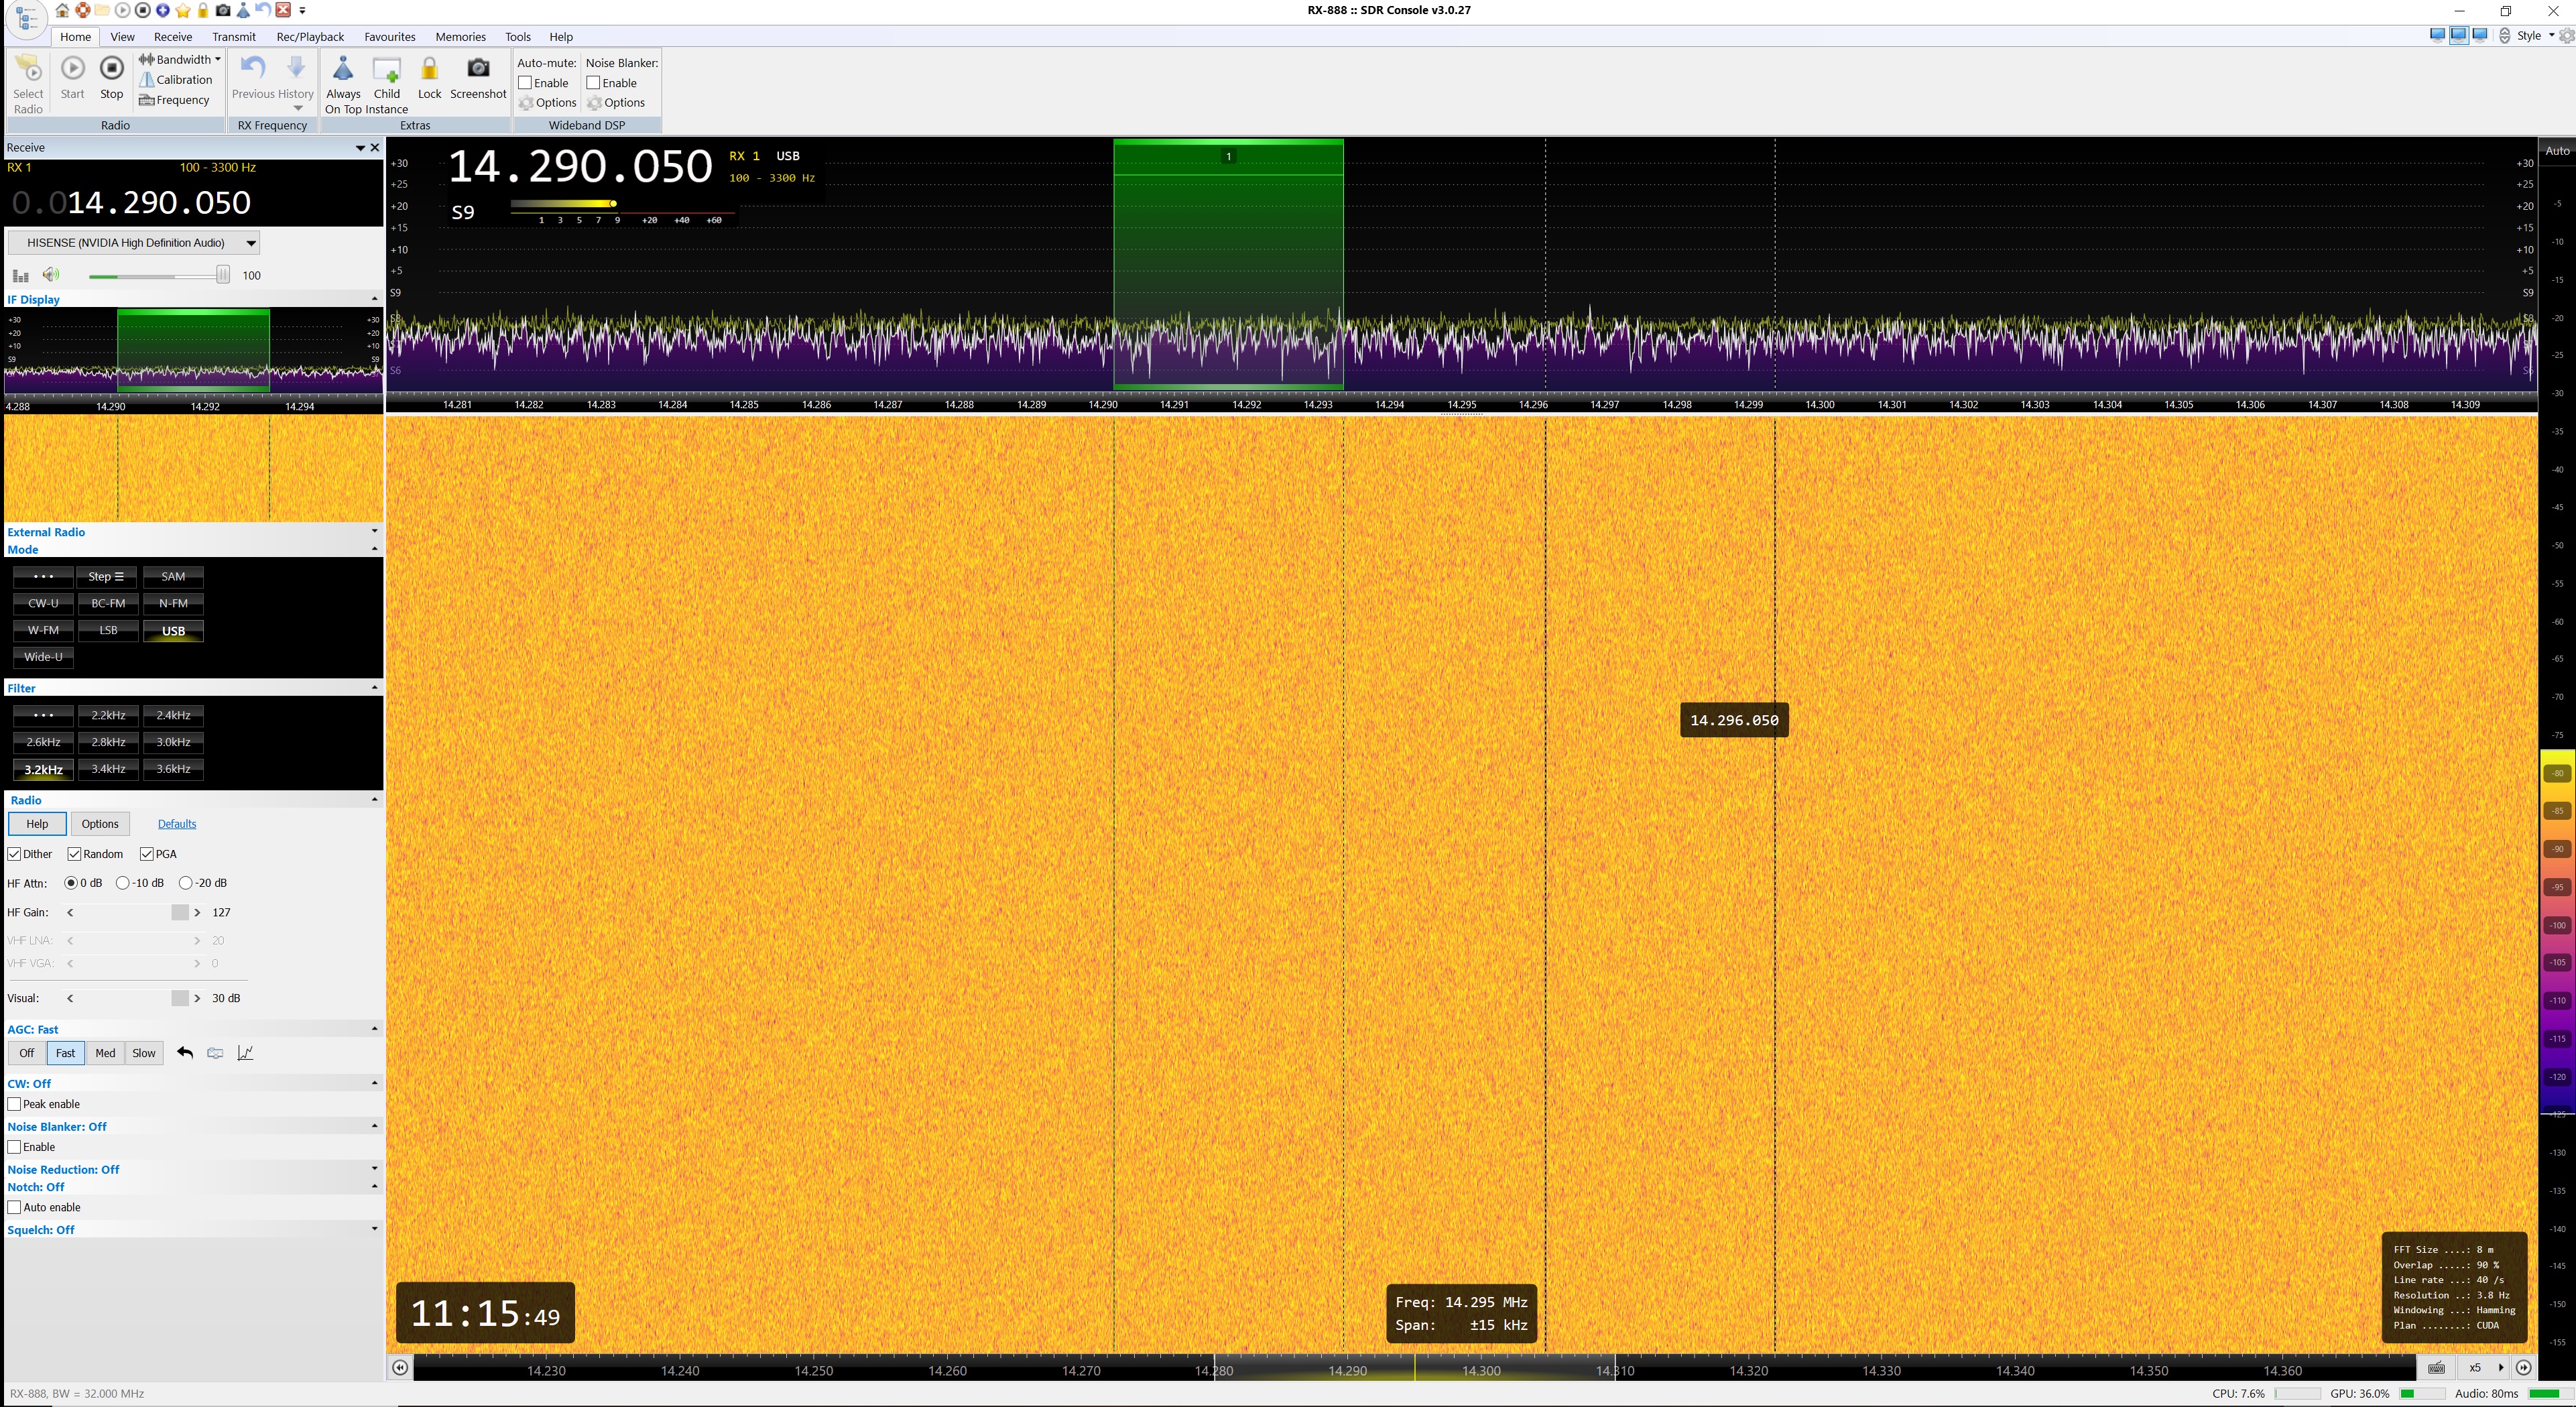Click the AGC graph icon
The width and height of the screenshot is (2576, 1407).
[245, 1053]
